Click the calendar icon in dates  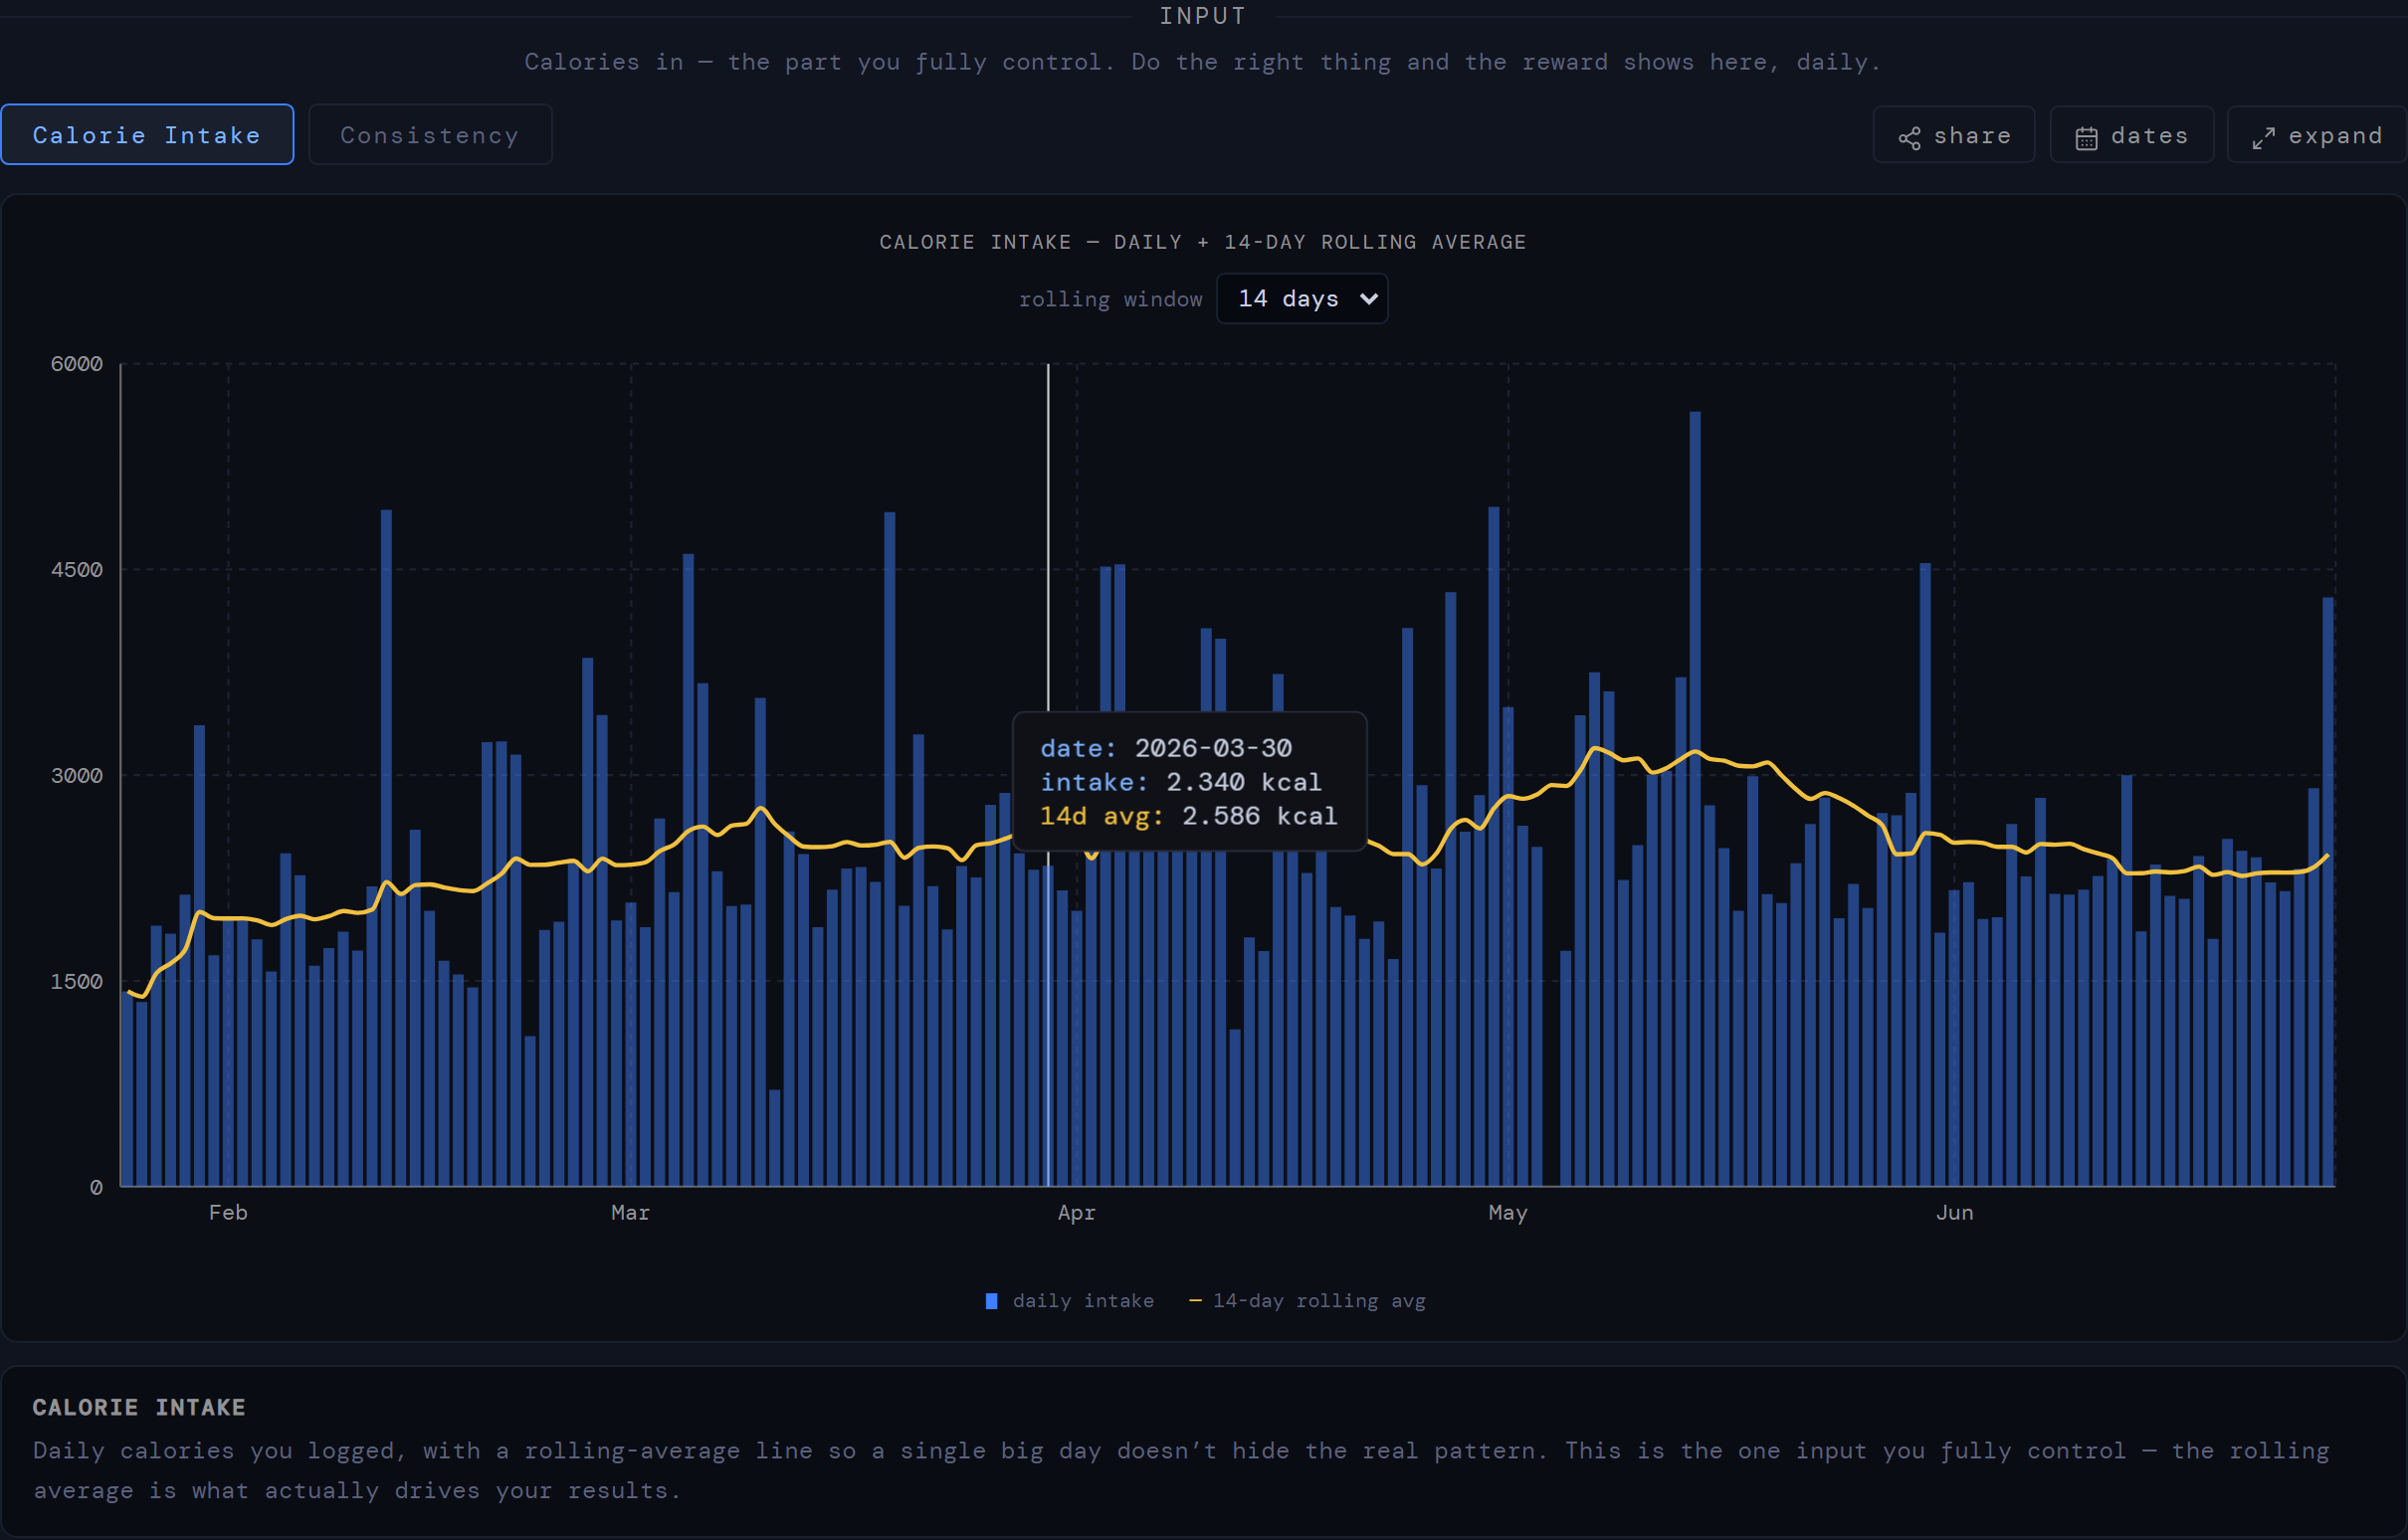click(2086, 138)
